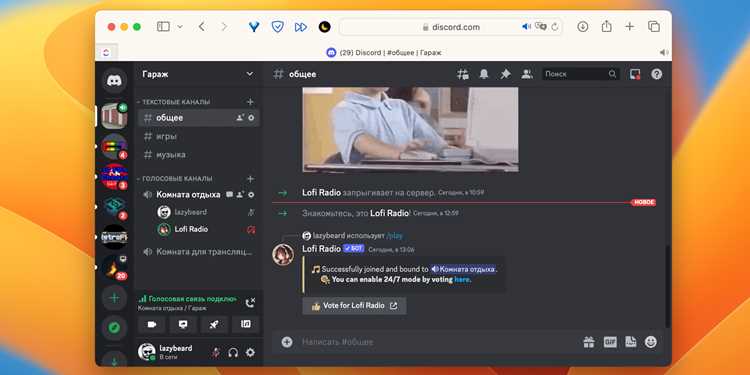Open Lofi Radio bot avatar
This screenshot has height=375, width=750.
[x=283, y=254]
